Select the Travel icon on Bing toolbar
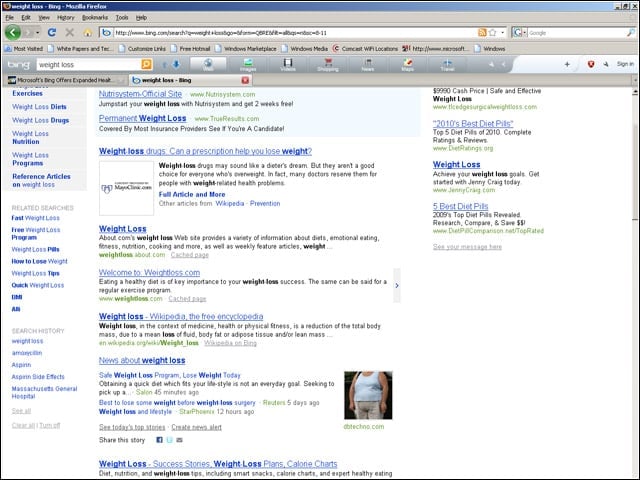This screenshot has height=480, width=640. [447, 64]
